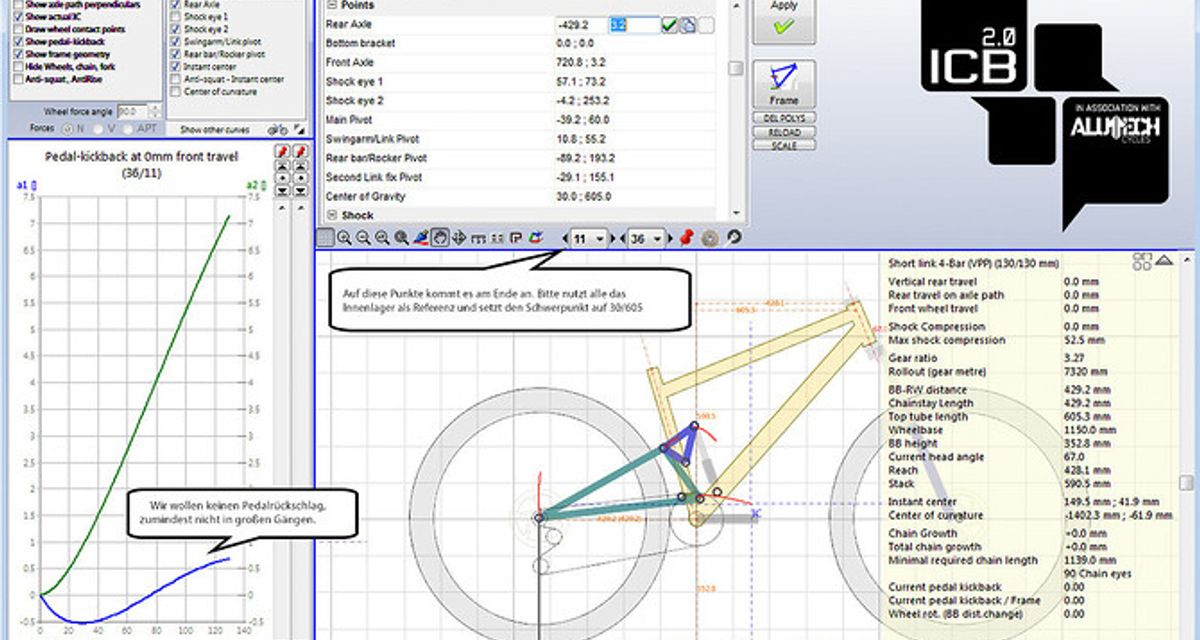Click the a2 axis marker on the graph
Viewport: 1200px width, 640px height.
[x=257, y=184]
